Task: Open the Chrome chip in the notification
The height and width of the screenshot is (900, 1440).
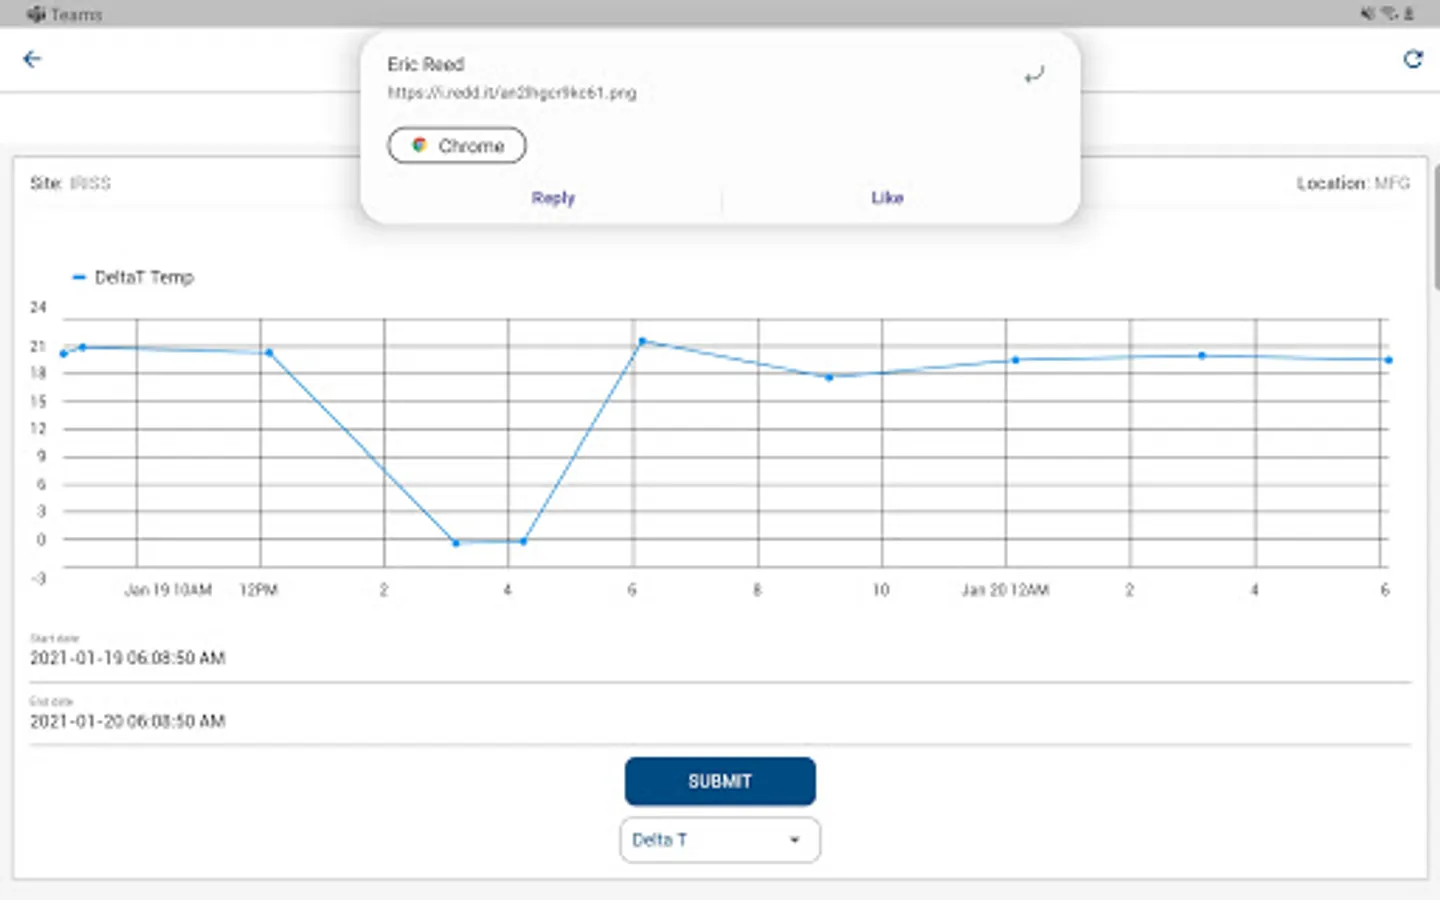Action: (x=457, y=145)
